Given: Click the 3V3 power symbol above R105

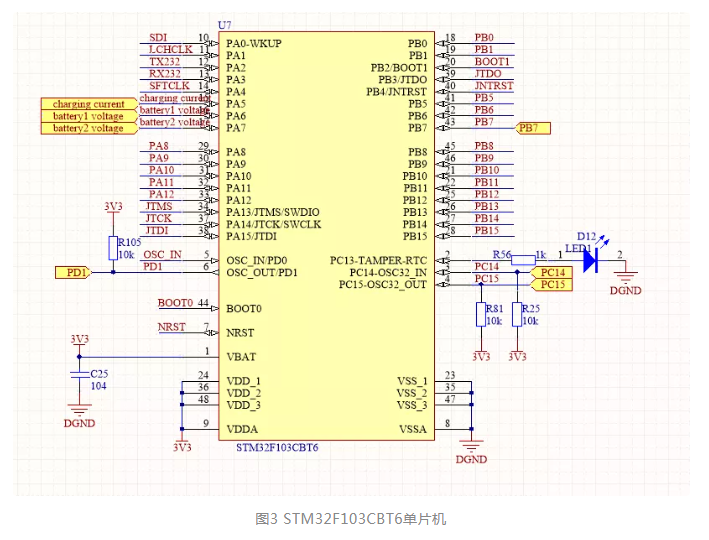Looking at the screenshot, I should click(113, 207).
